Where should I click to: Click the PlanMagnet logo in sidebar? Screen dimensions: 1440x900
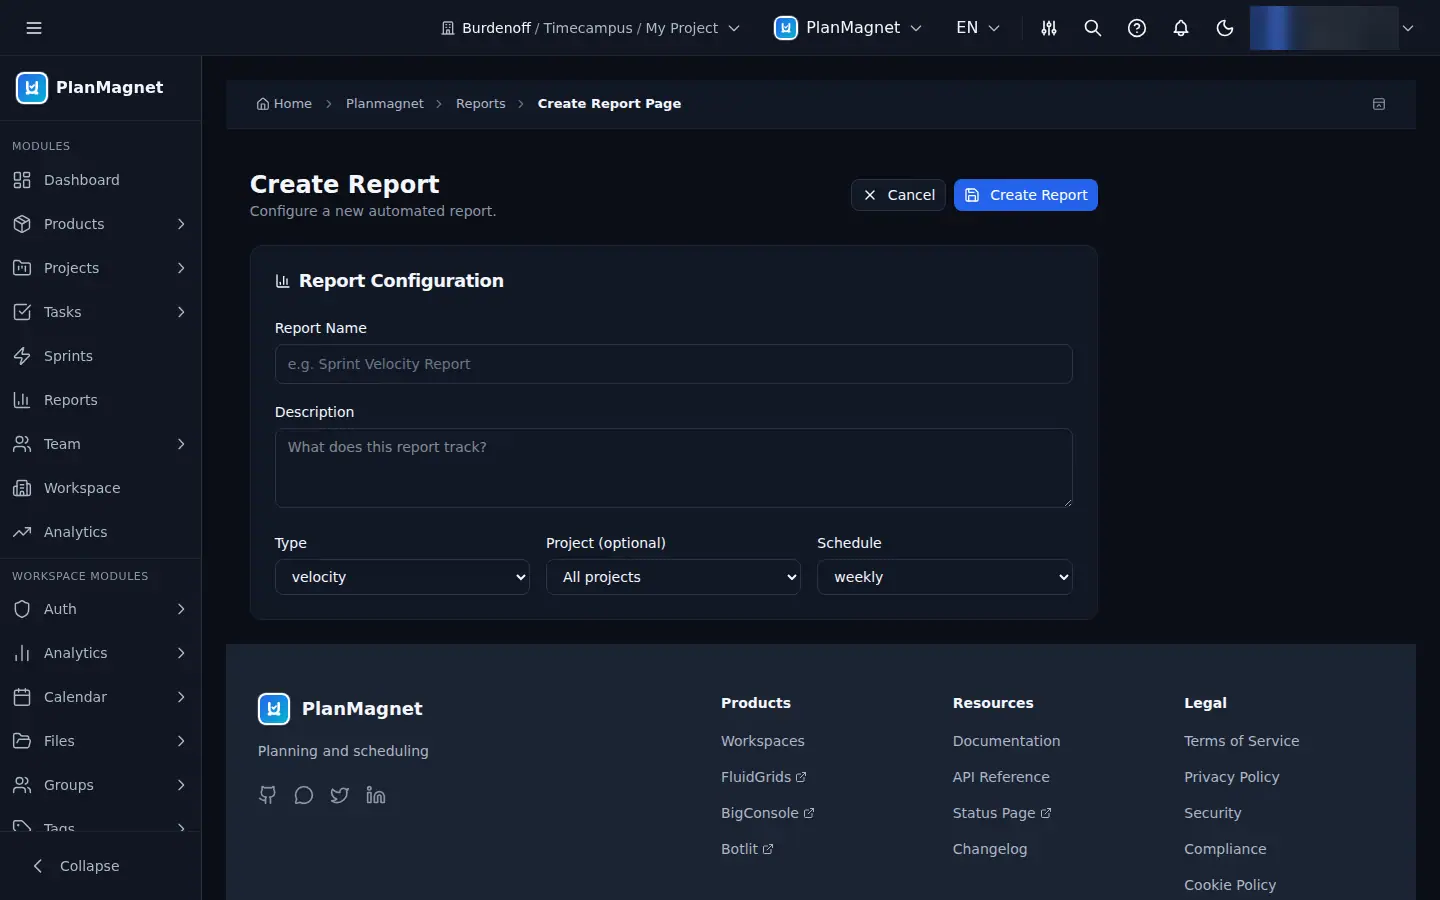pyautogui.click(x=32, y=88)
